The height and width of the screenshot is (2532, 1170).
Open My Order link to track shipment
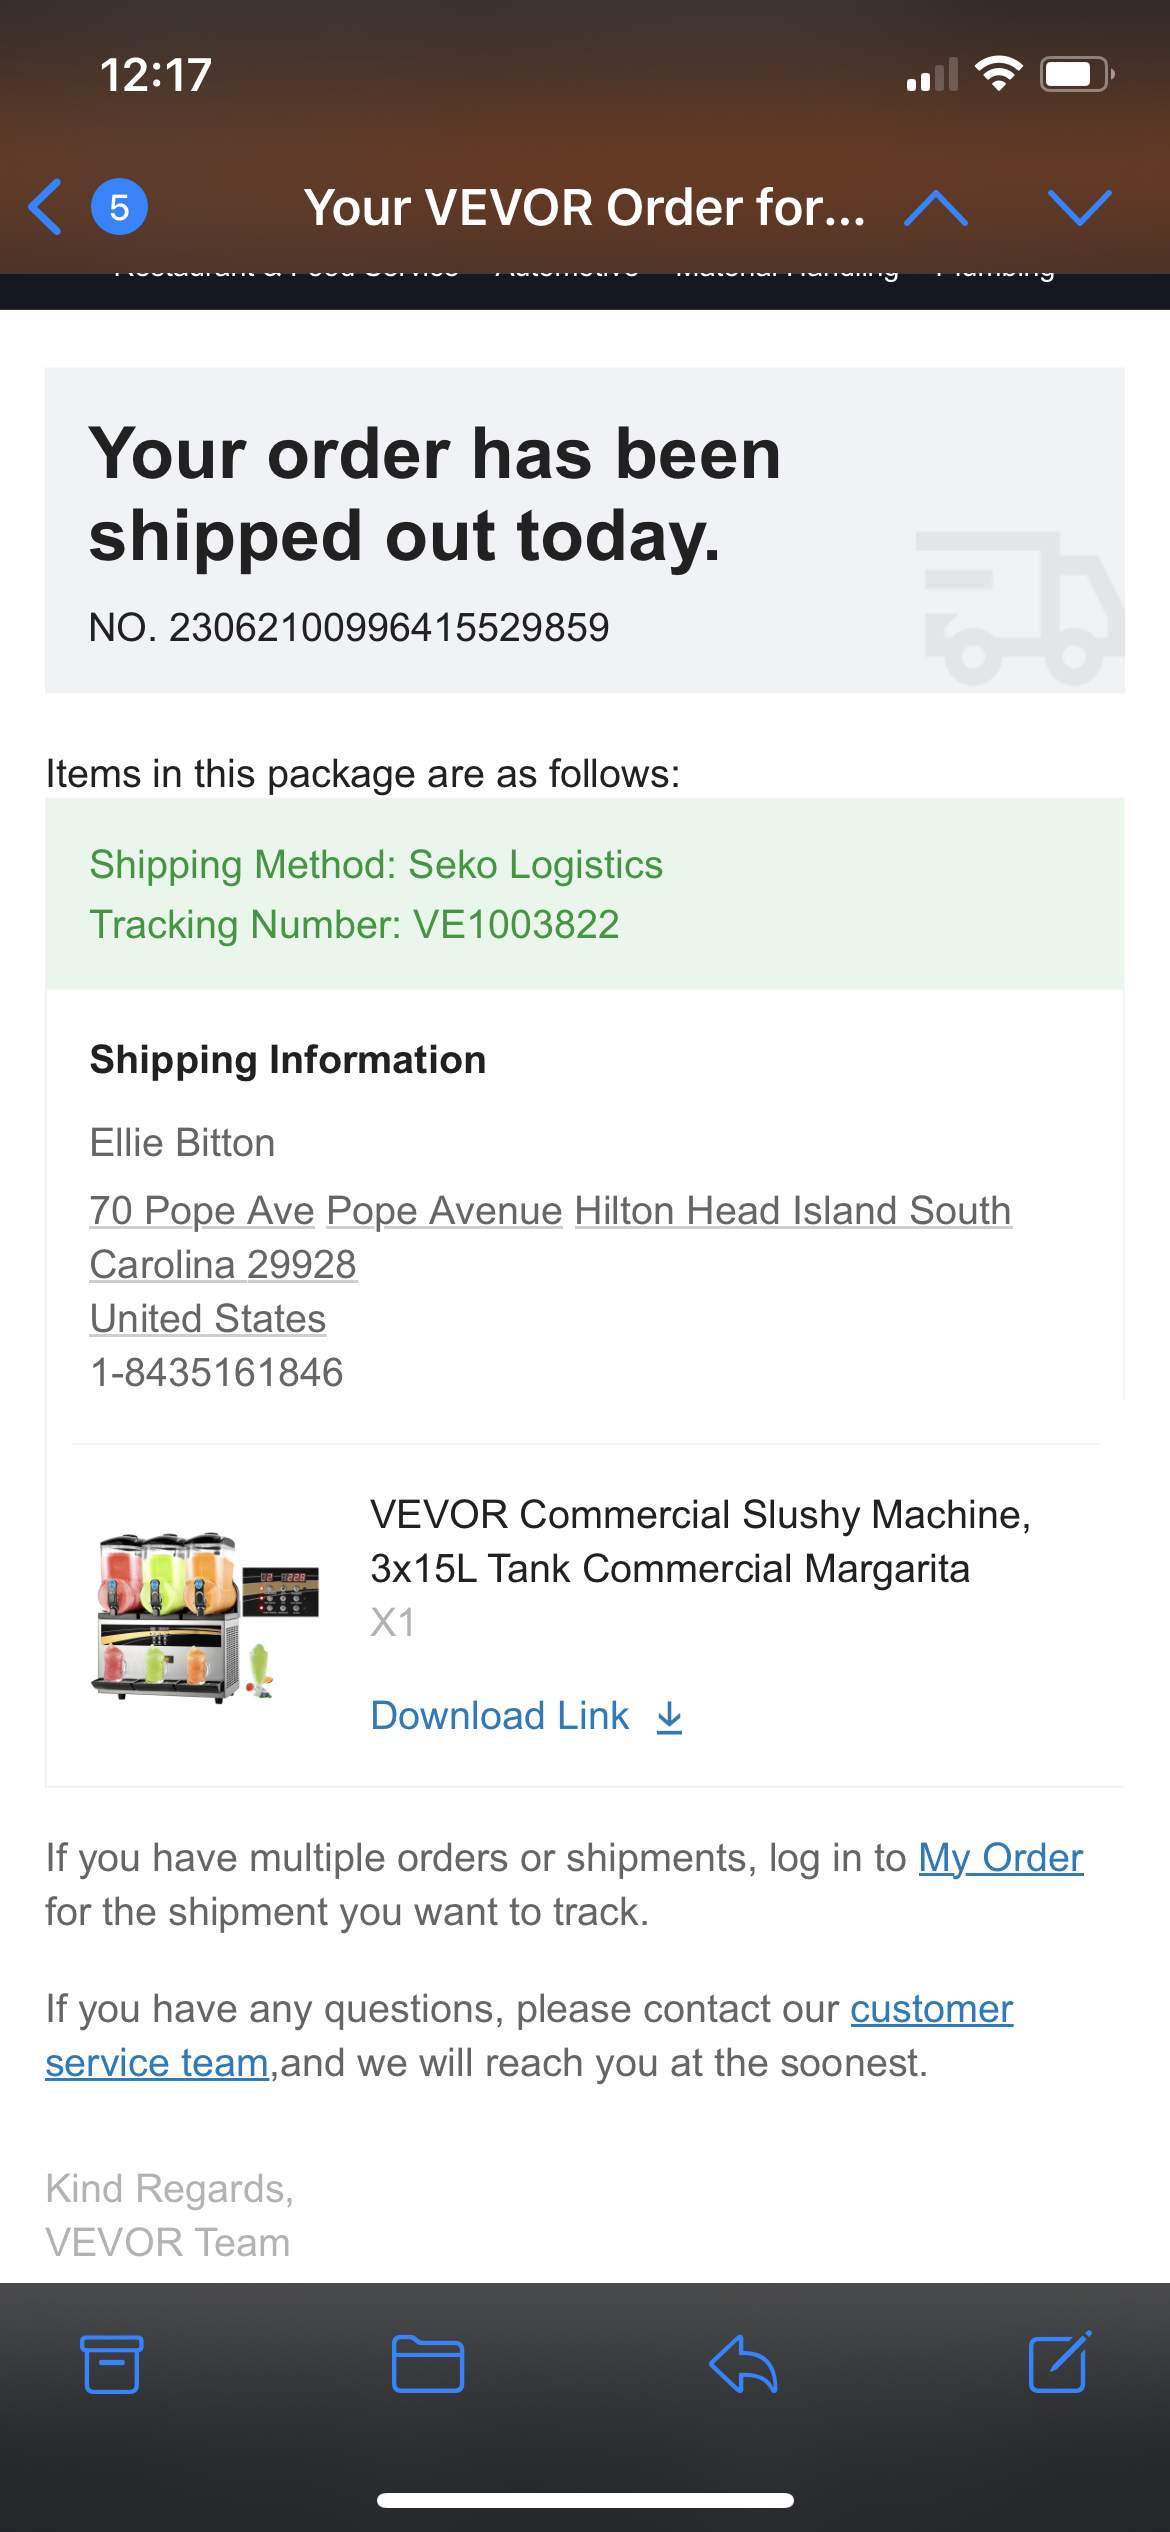1000,1857
